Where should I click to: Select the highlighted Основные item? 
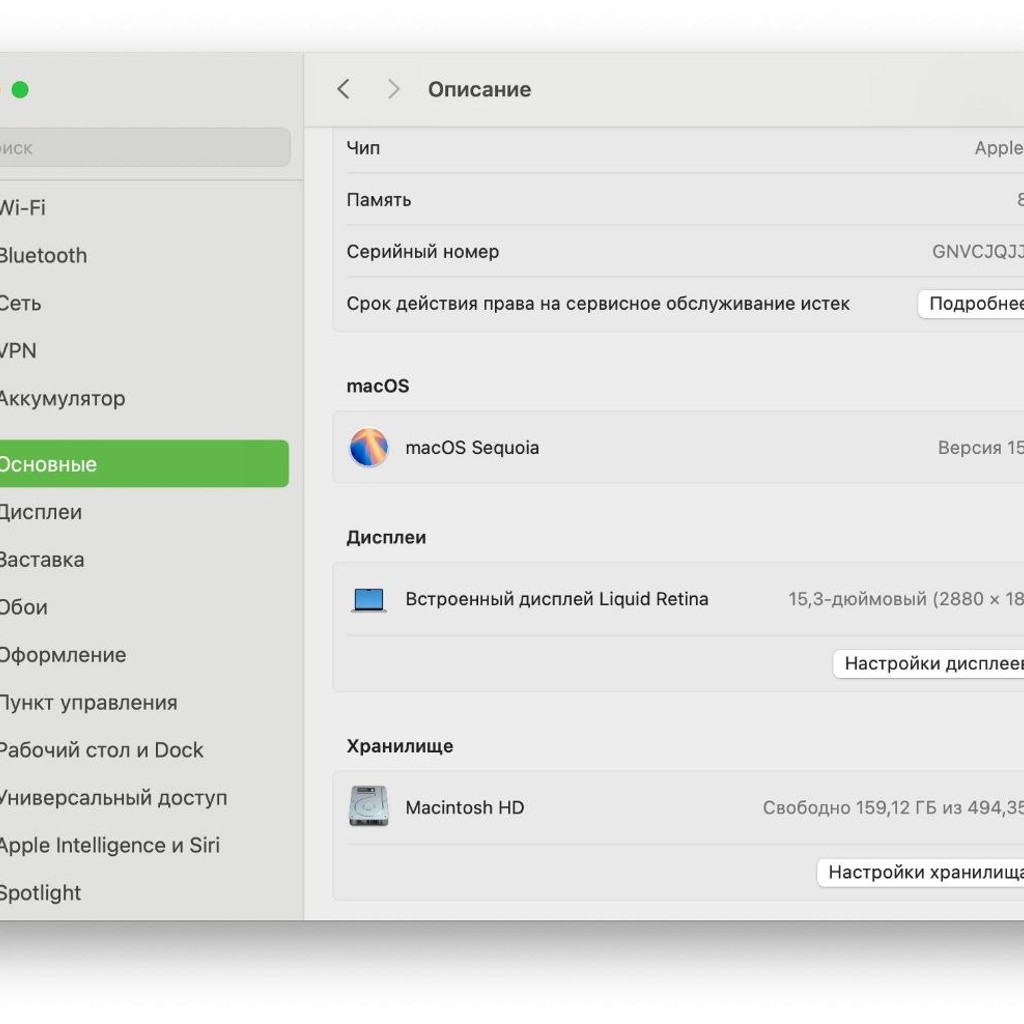click(144, 464)
